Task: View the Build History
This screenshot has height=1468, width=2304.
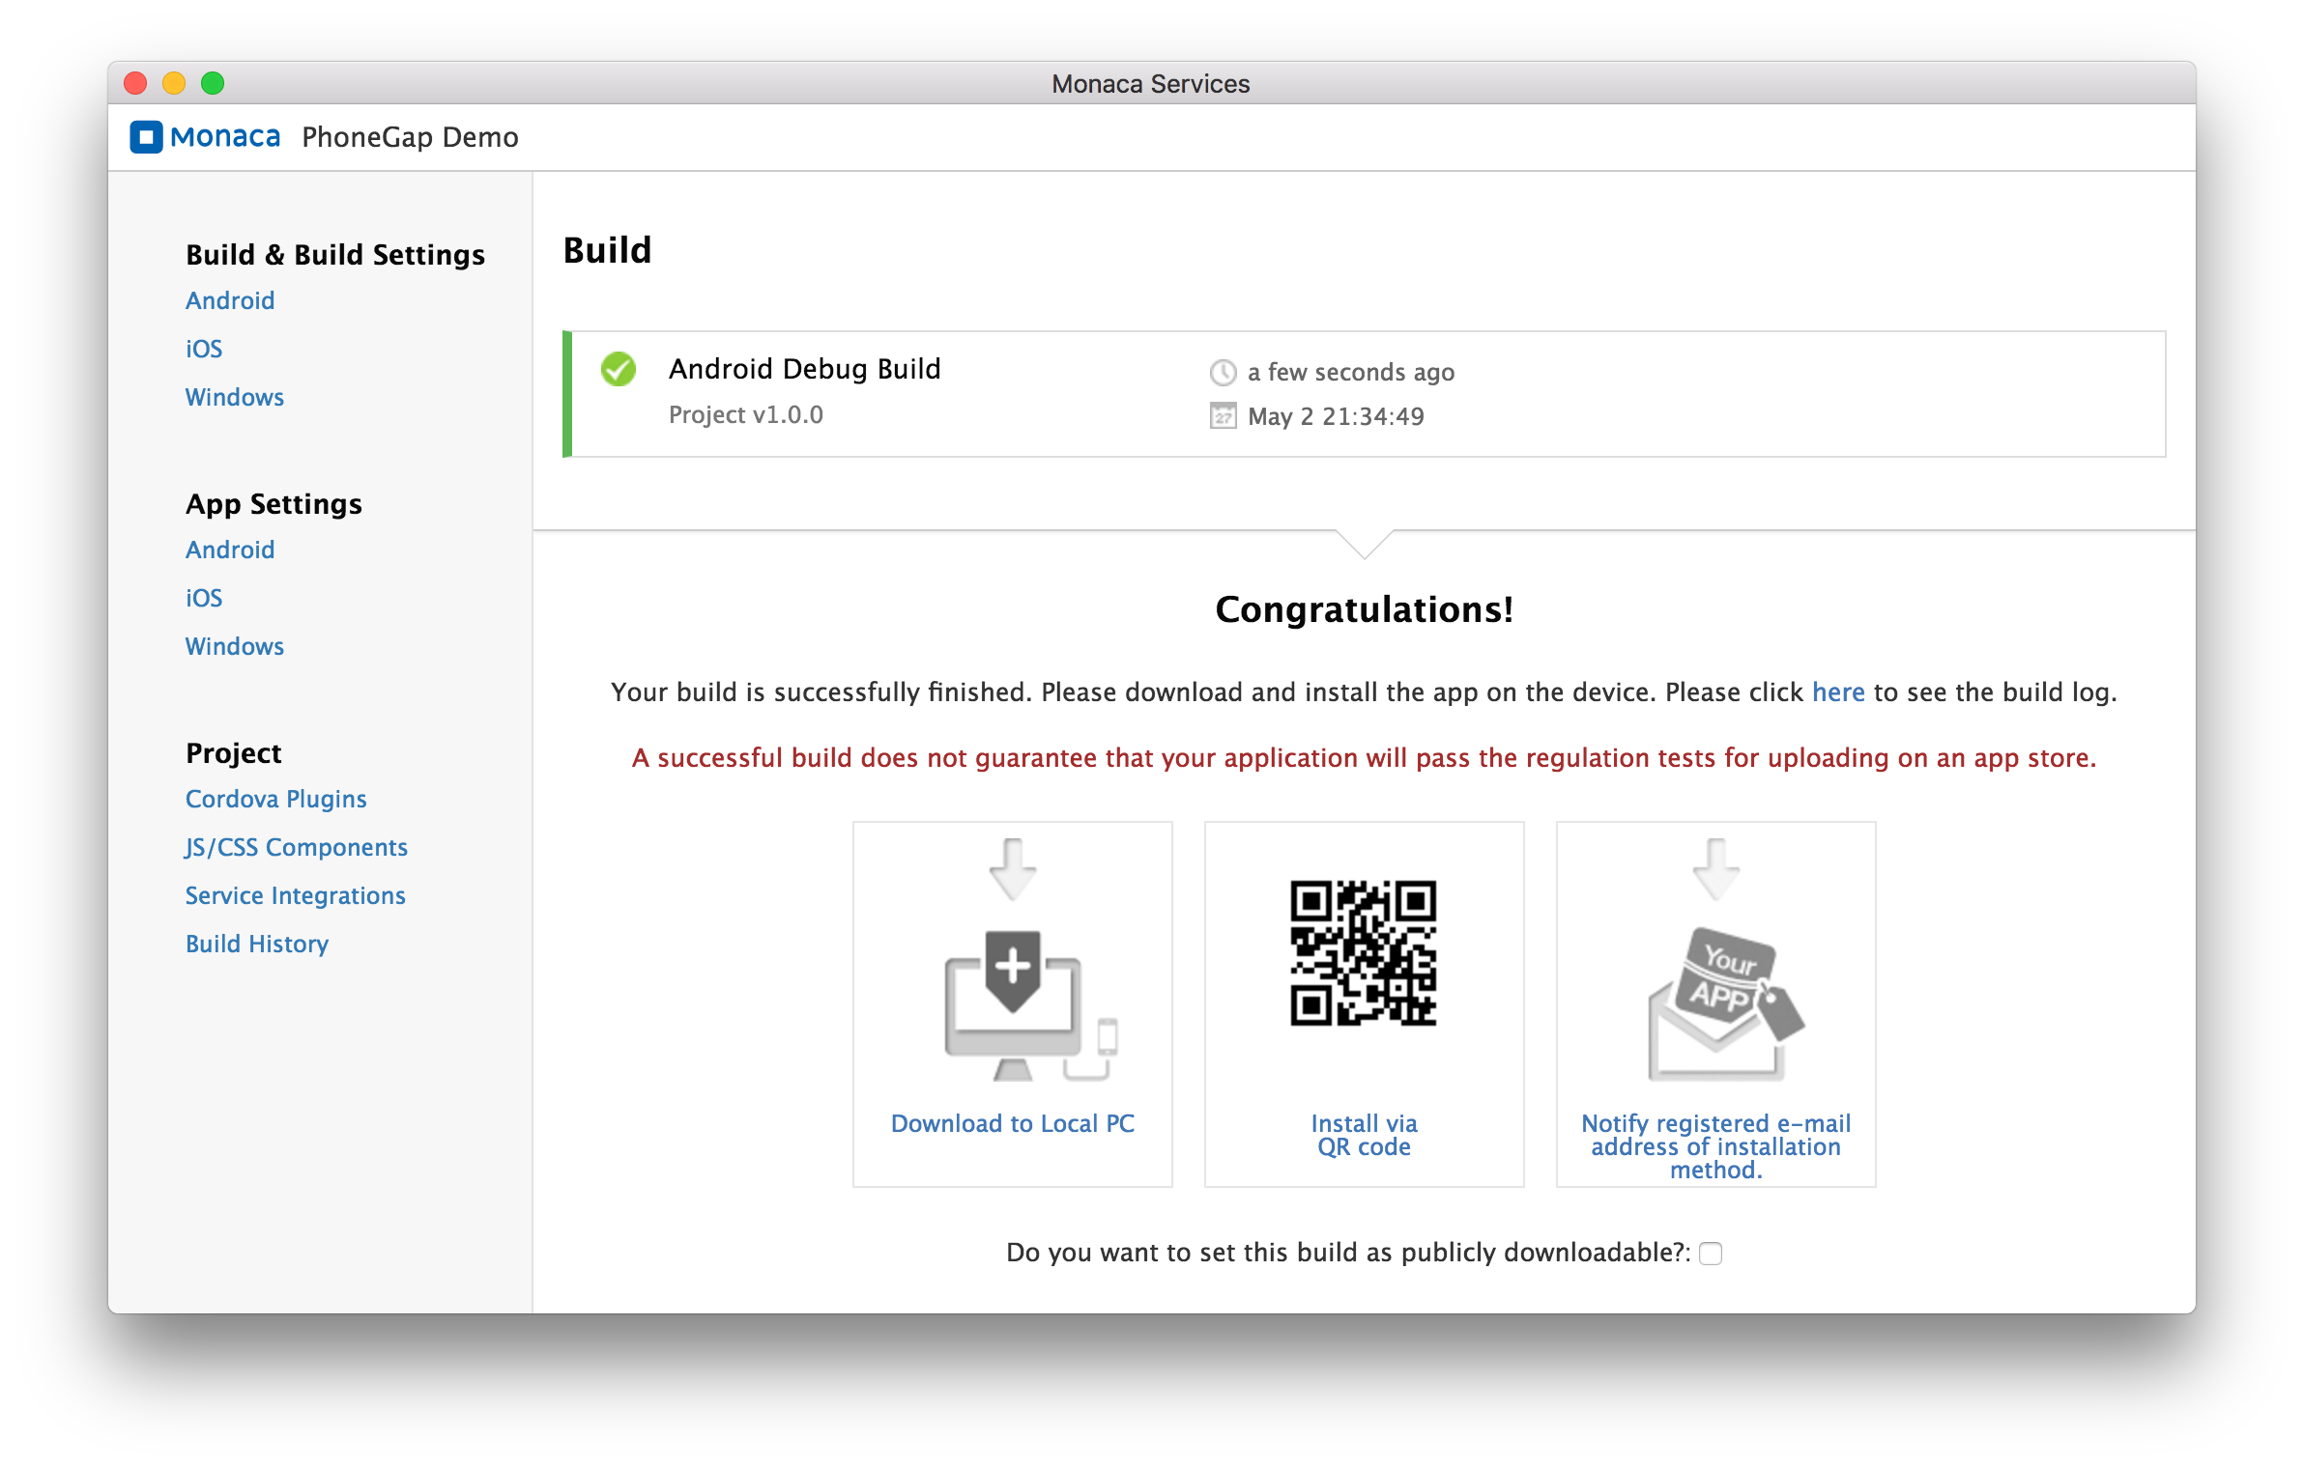Action: coord(256,943)
